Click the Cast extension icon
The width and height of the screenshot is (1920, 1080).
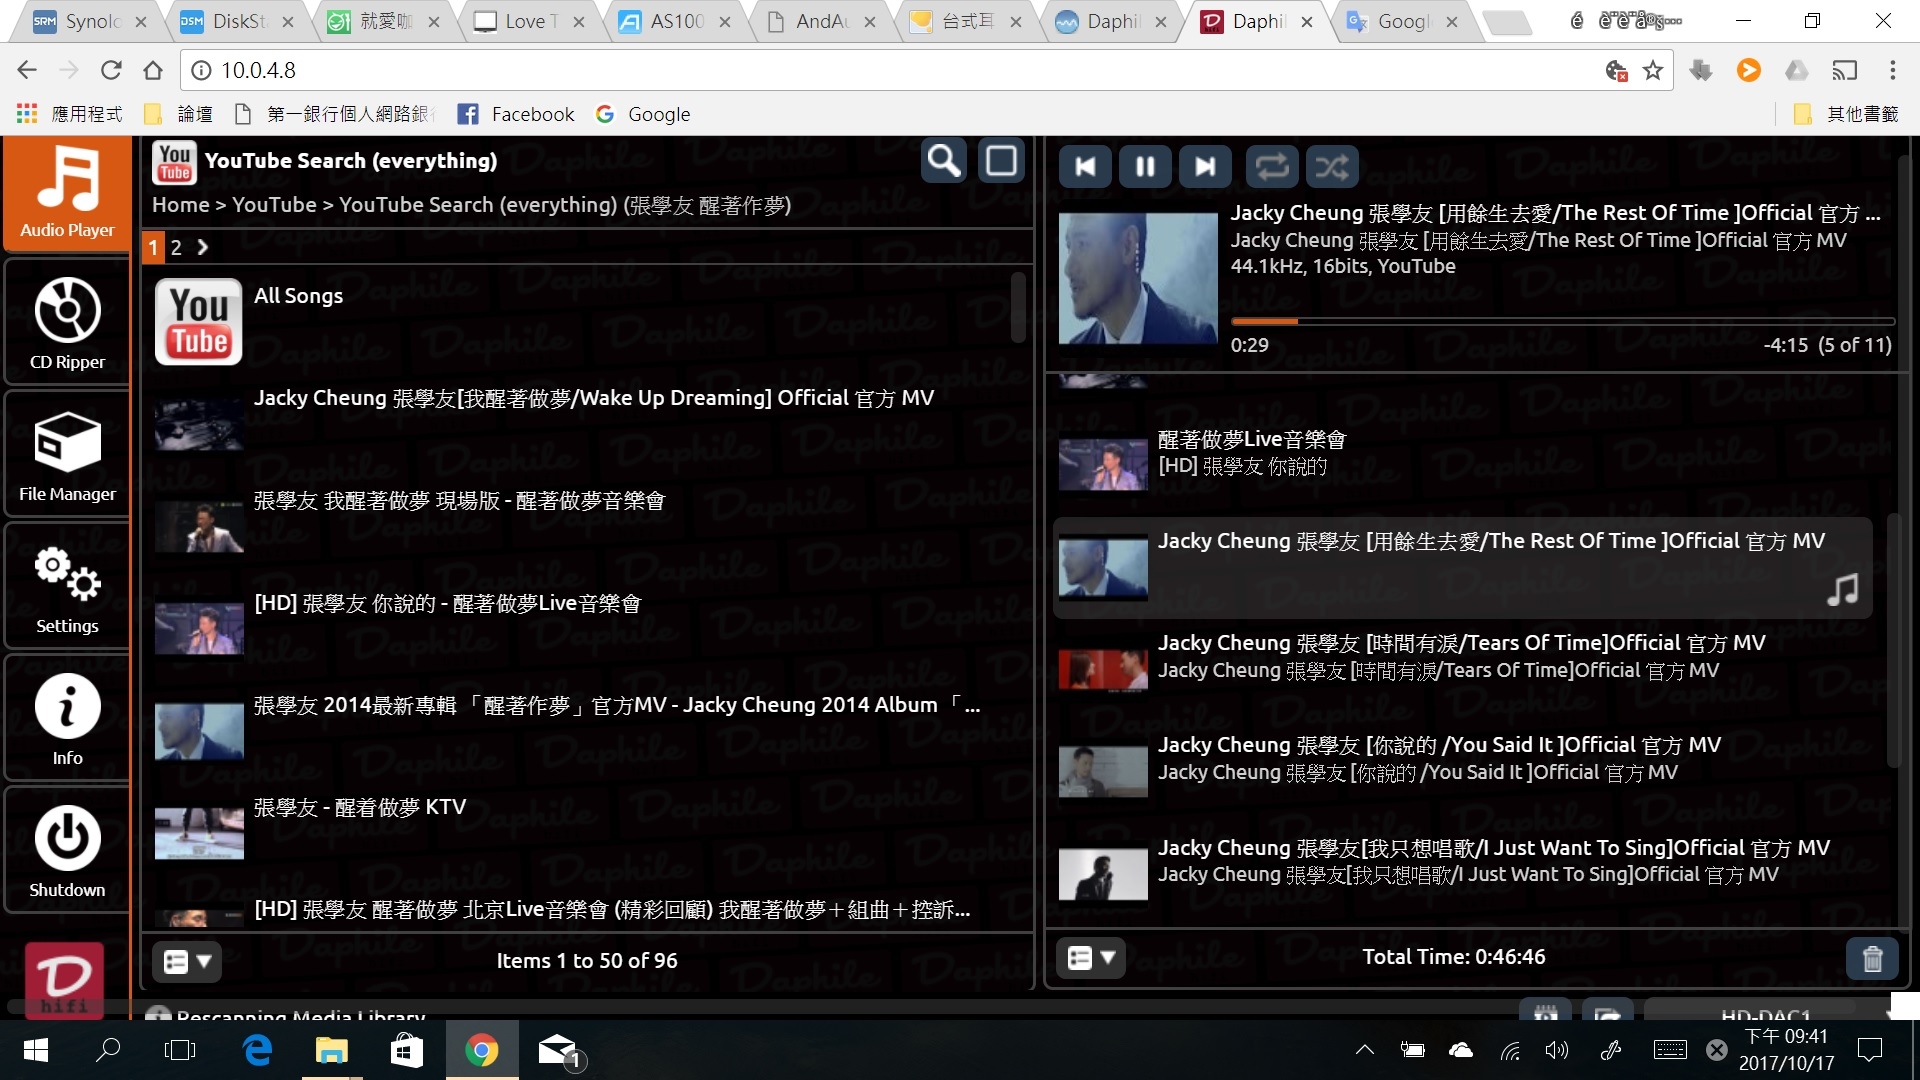(1844, 70)
